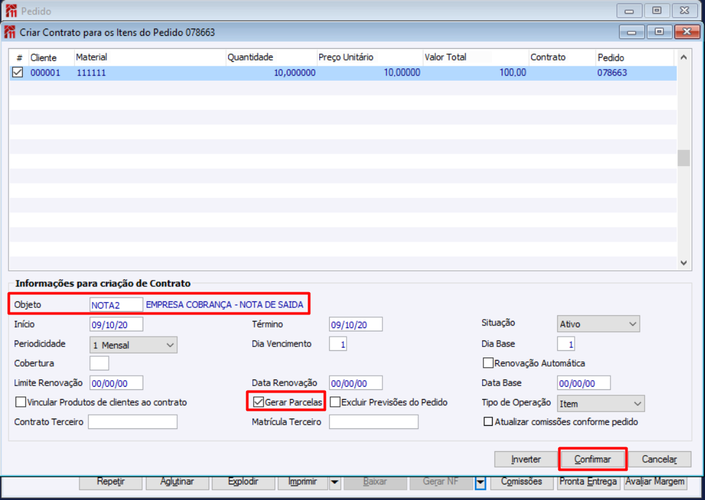705x500 pixels.
Task: Toggle the Gerar Parcelas checkbox
Action: click(258, 402)
